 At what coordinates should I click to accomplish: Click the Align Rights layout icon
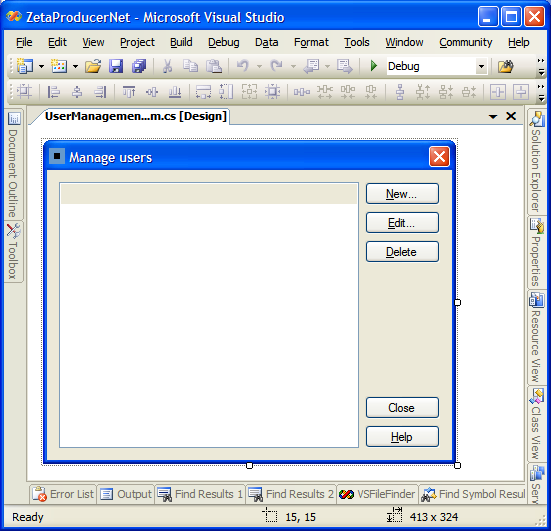pos(100,92)
